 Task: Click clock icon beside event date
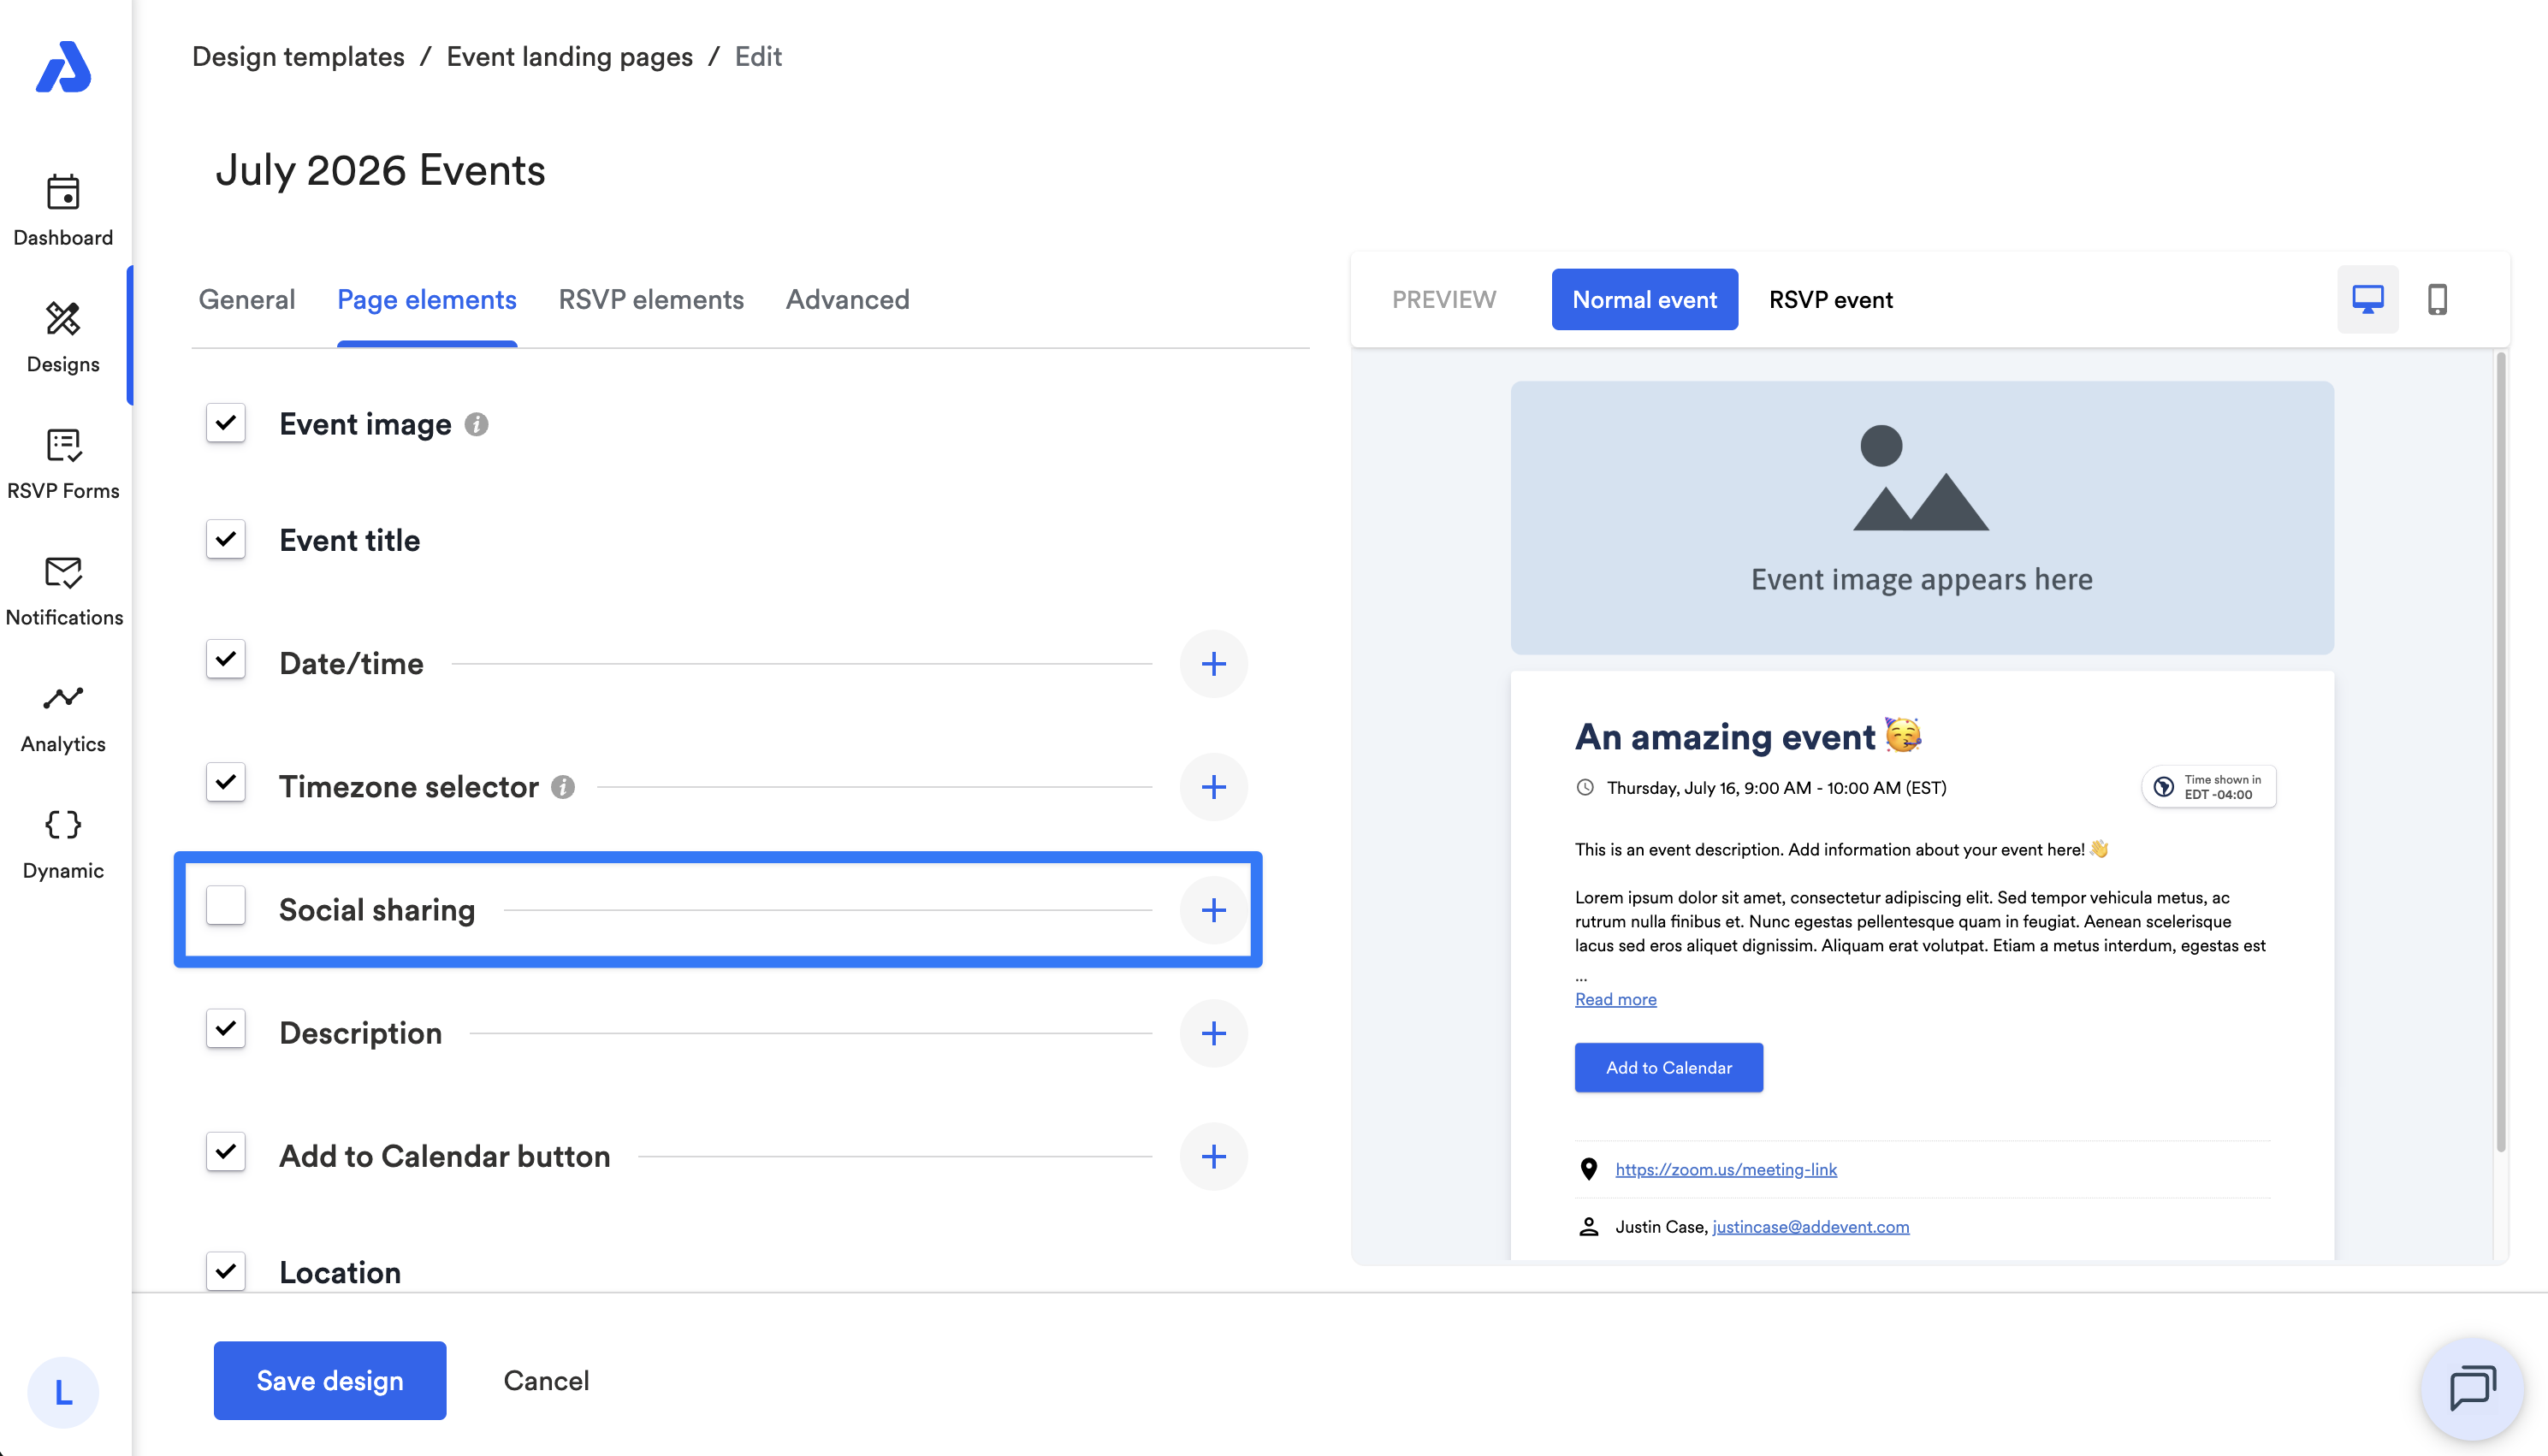pyautogui.click(x=1584, y=787)
